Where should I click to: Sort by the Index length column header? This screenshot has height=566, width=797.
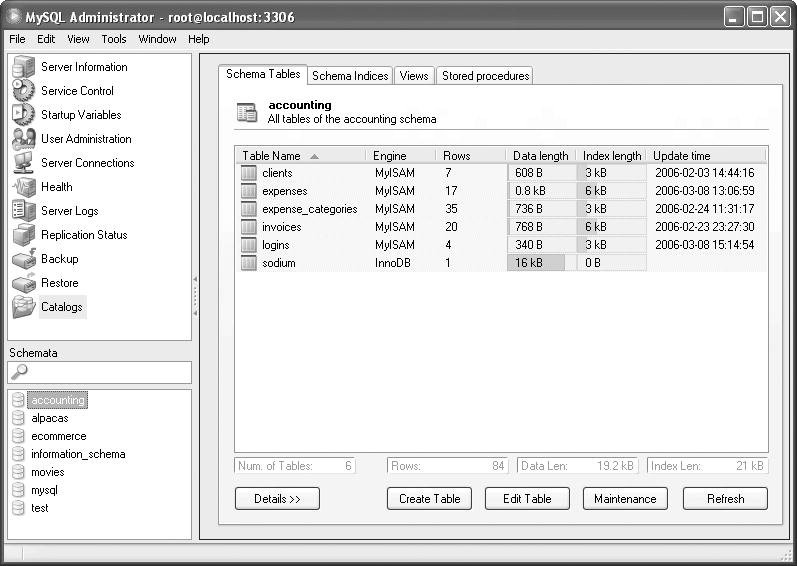(611, 156)
